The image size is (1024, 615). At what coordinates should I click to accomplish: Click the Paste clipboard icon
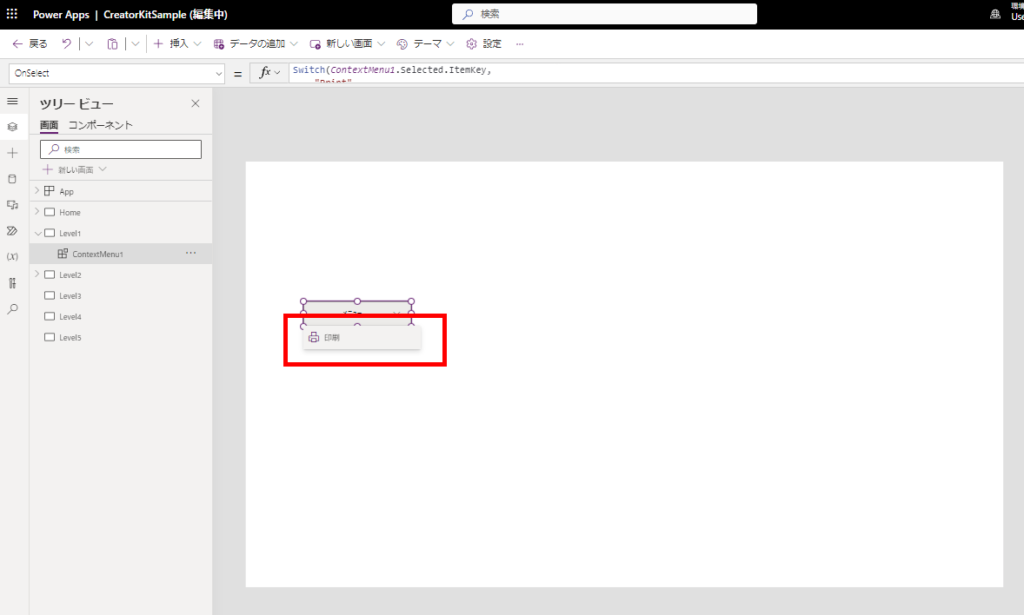pos(112,44)
